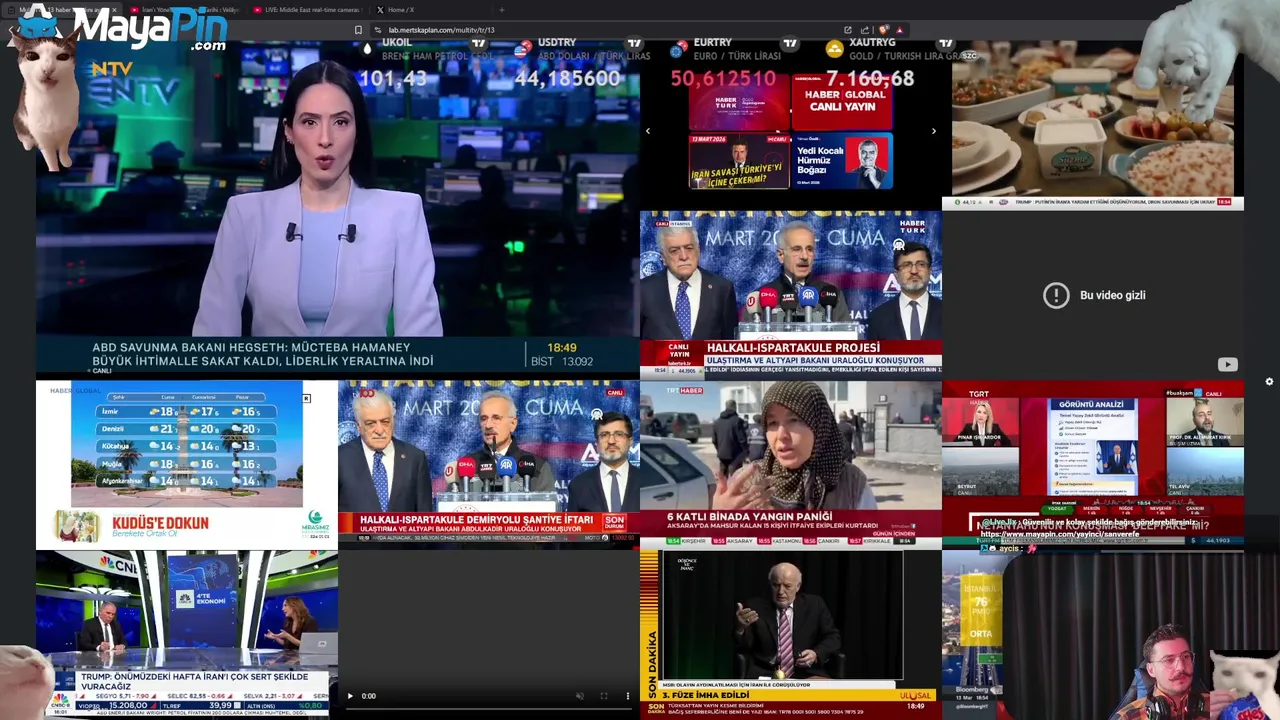Select the Haber Türk Halkalı-Ispartakule tile

click(791, 295)
